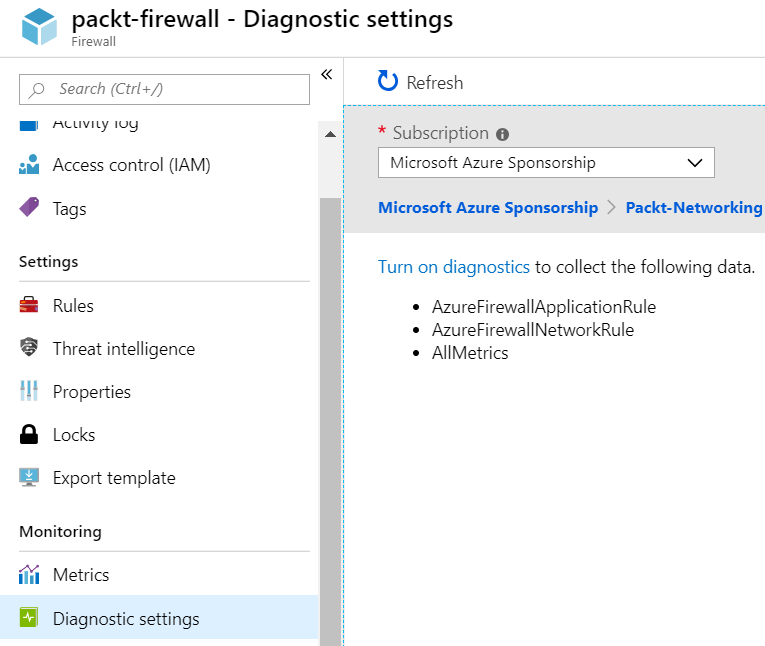Click the Locks padlock icon
This screenshot has height=646, width=765.
(30, 435)
